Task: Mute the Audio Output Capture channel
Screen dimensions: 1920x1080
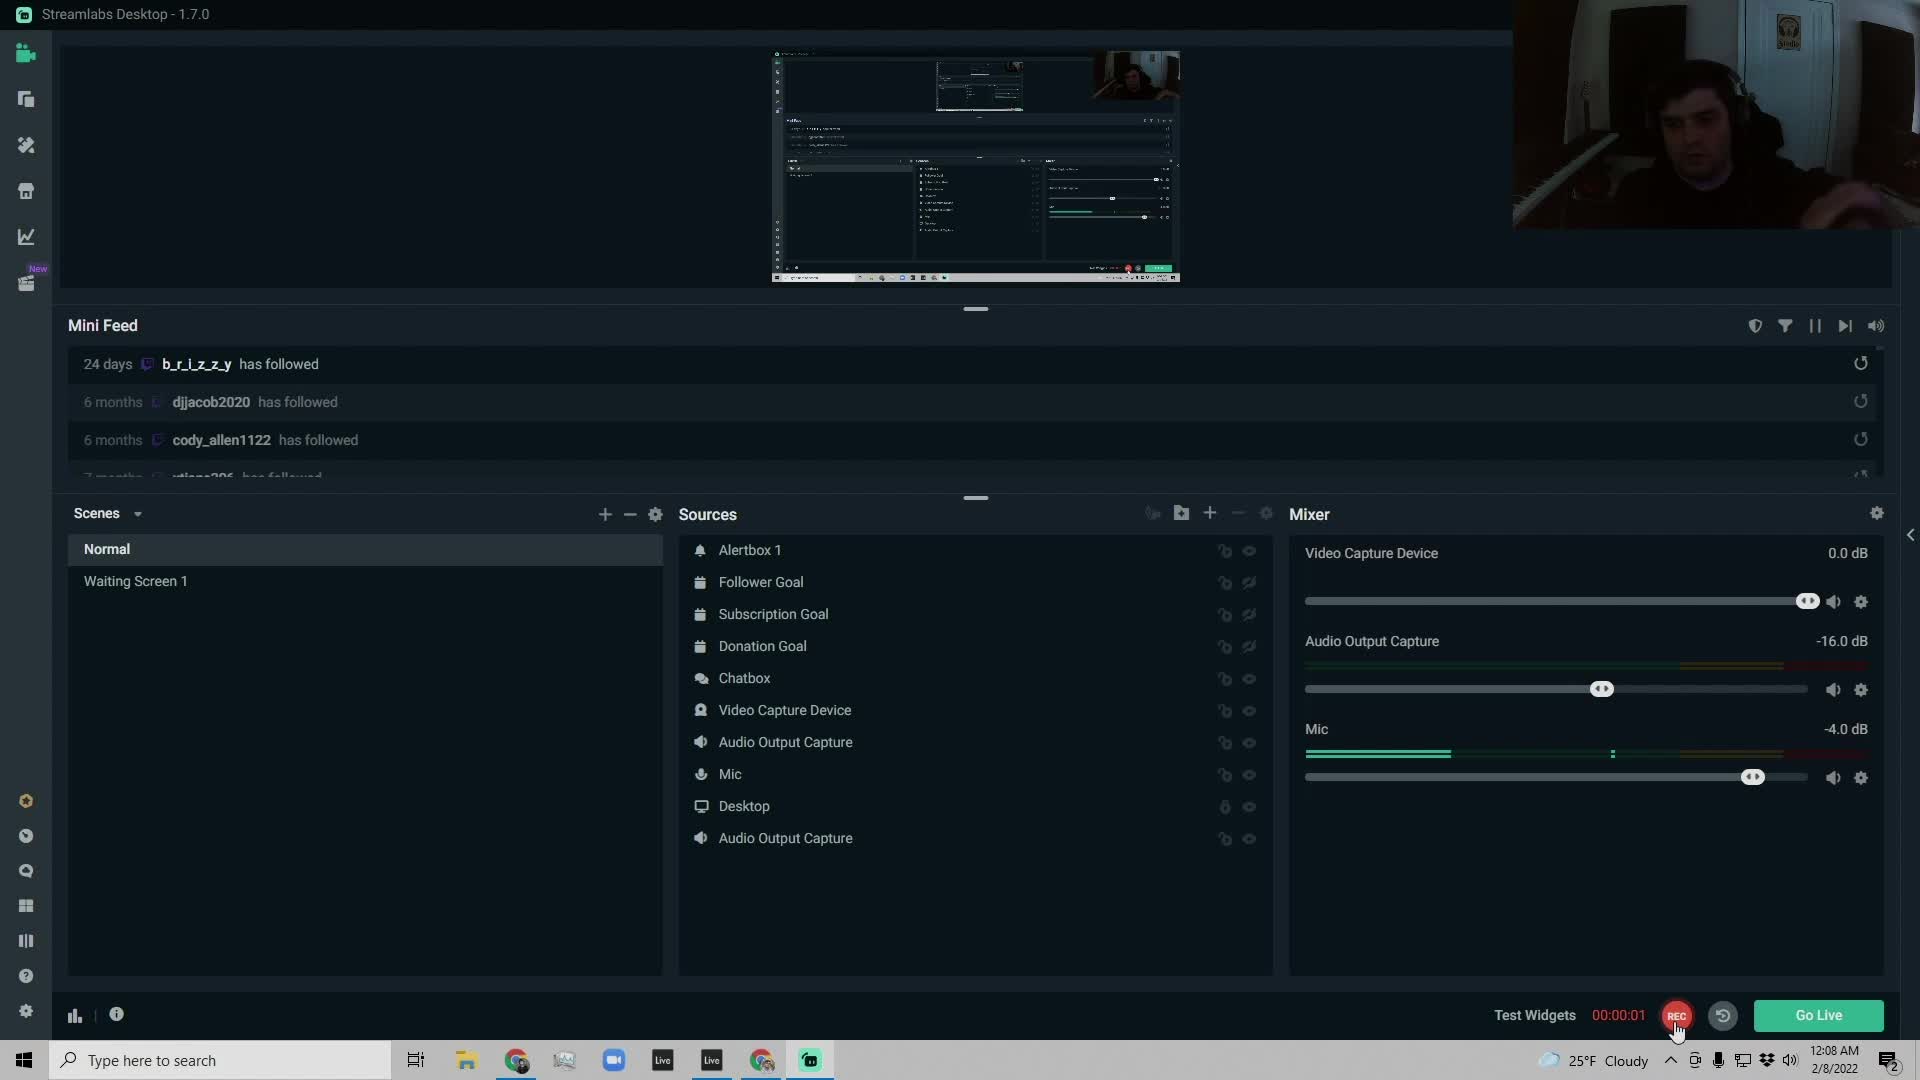Action: click(1833, 690)
